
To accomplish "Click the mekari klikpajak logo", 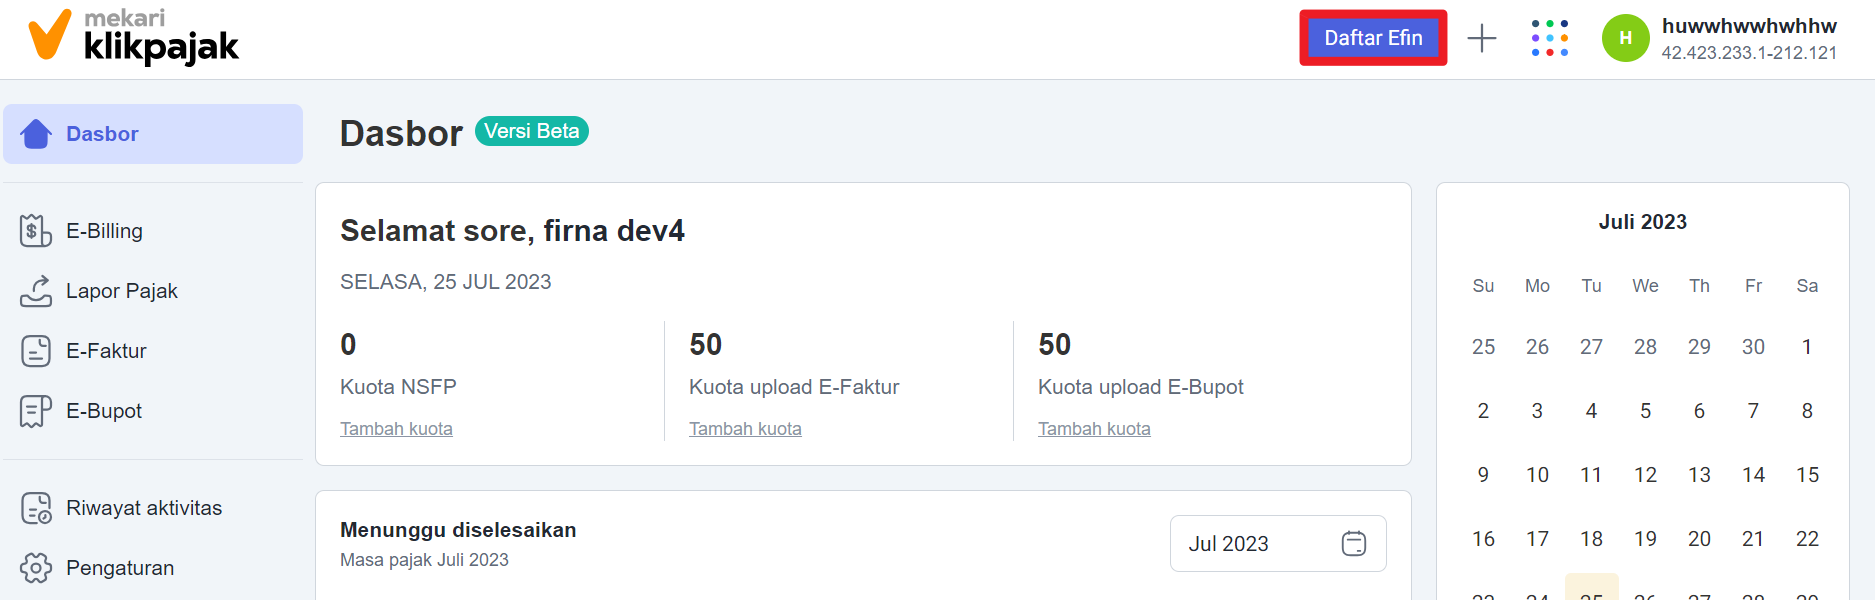I will 133,36.
